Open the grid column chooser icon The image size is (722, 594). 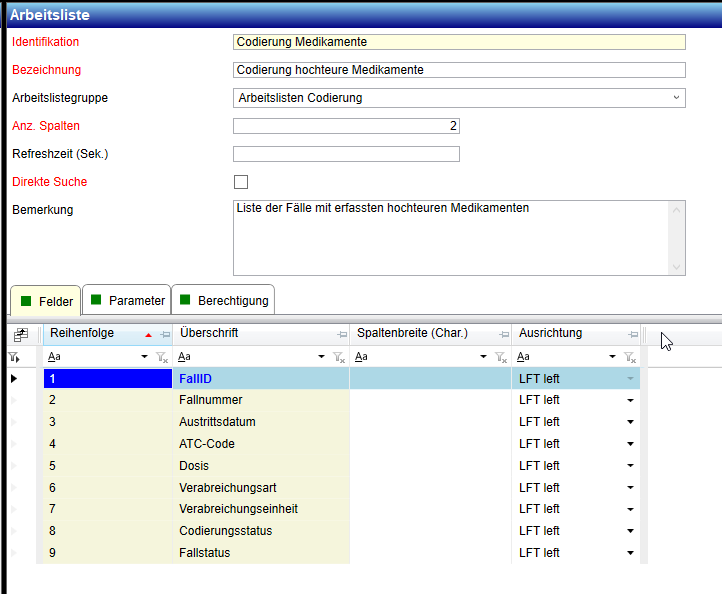pyautogui.click(x=21, y=335)
